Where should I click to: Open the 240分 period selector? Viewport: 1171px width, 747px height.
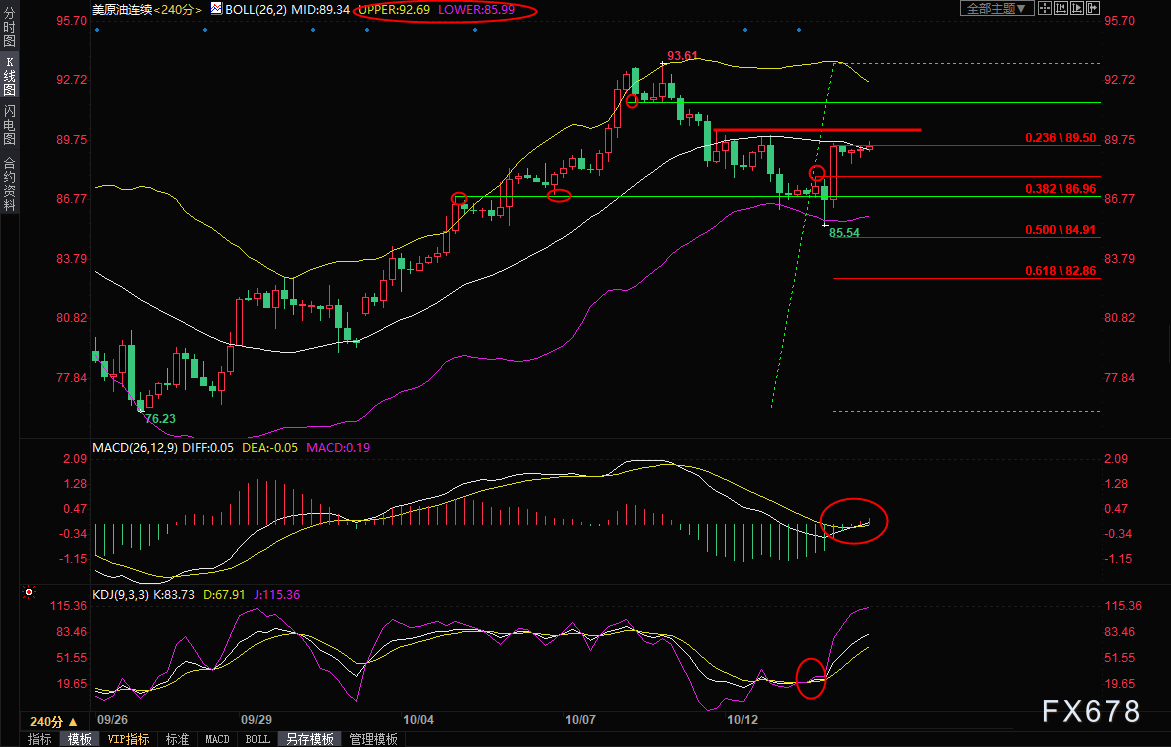[54, 722]
